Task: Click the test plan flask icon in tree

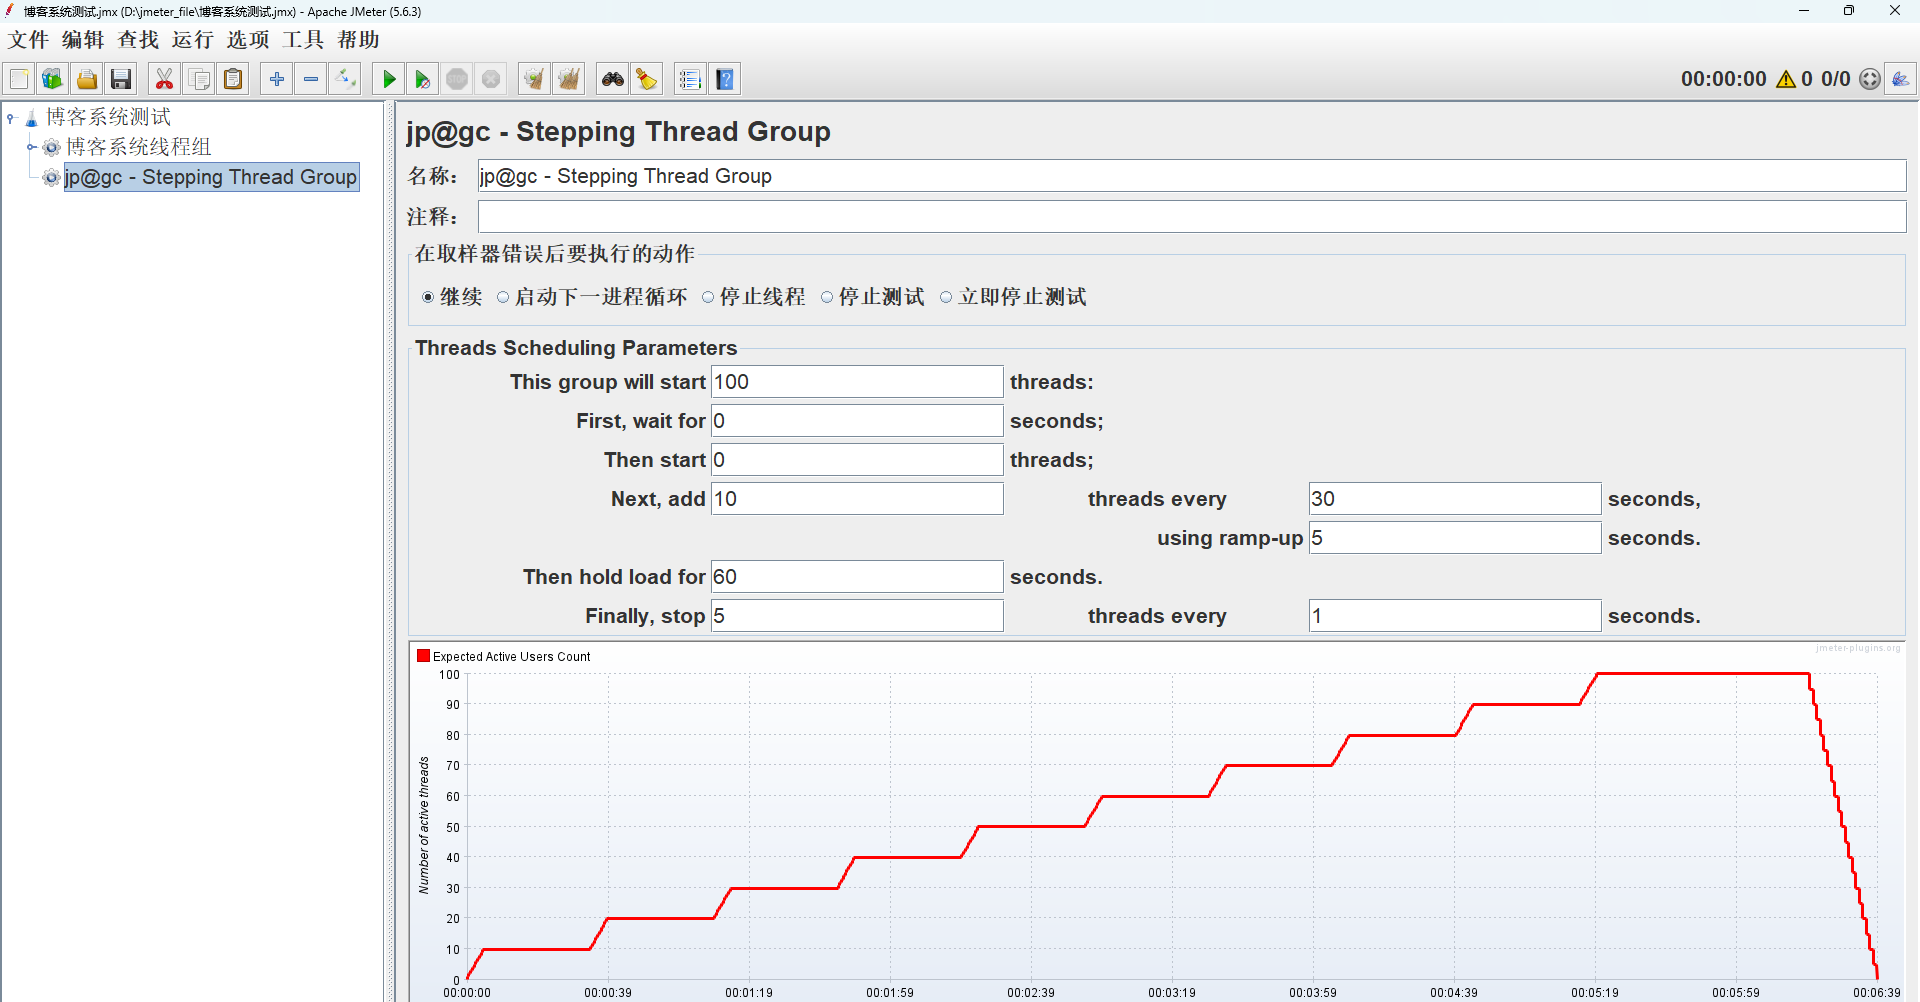Action: click(31, 118)
